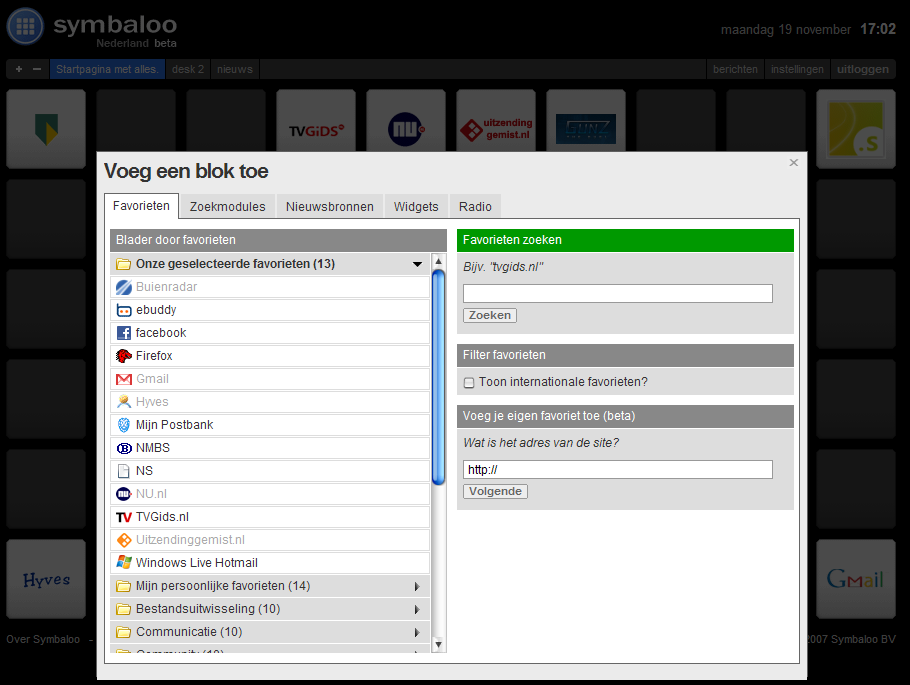
Task: Close the Voeg een blok toe dialog
Action: click(x=793, y=163)
